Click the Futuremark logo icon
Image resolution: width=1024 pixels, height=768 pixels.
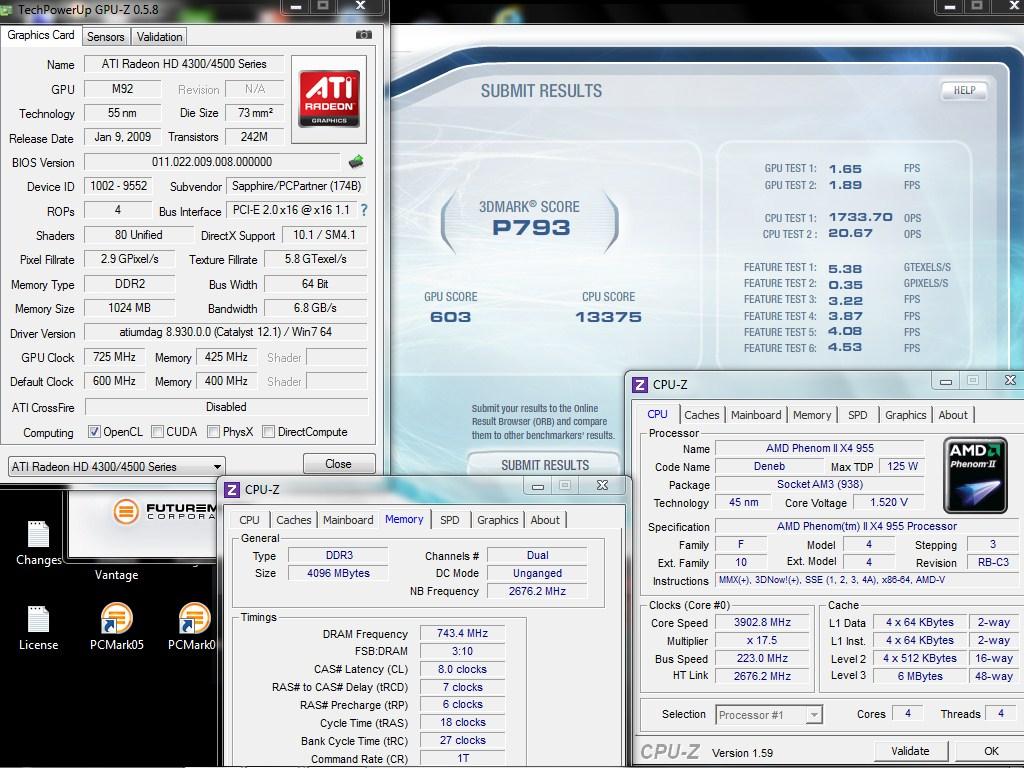pyautogui.click(x=126, y=511)
